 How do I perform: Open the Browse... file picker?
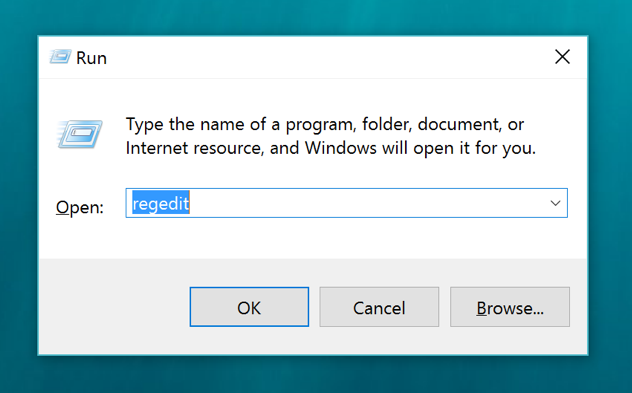coord(509,307)
